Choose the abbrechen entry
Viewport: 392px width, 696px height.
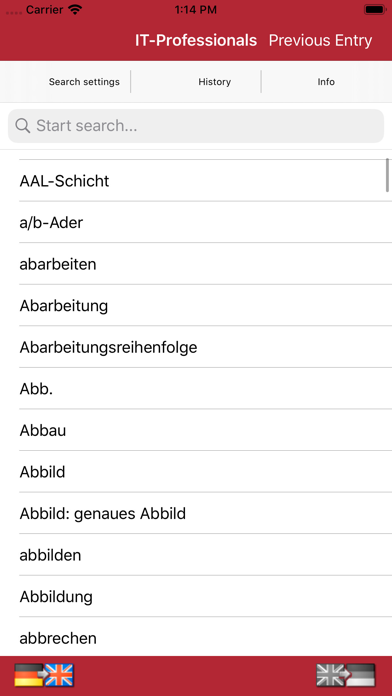(x=196, y=637)
